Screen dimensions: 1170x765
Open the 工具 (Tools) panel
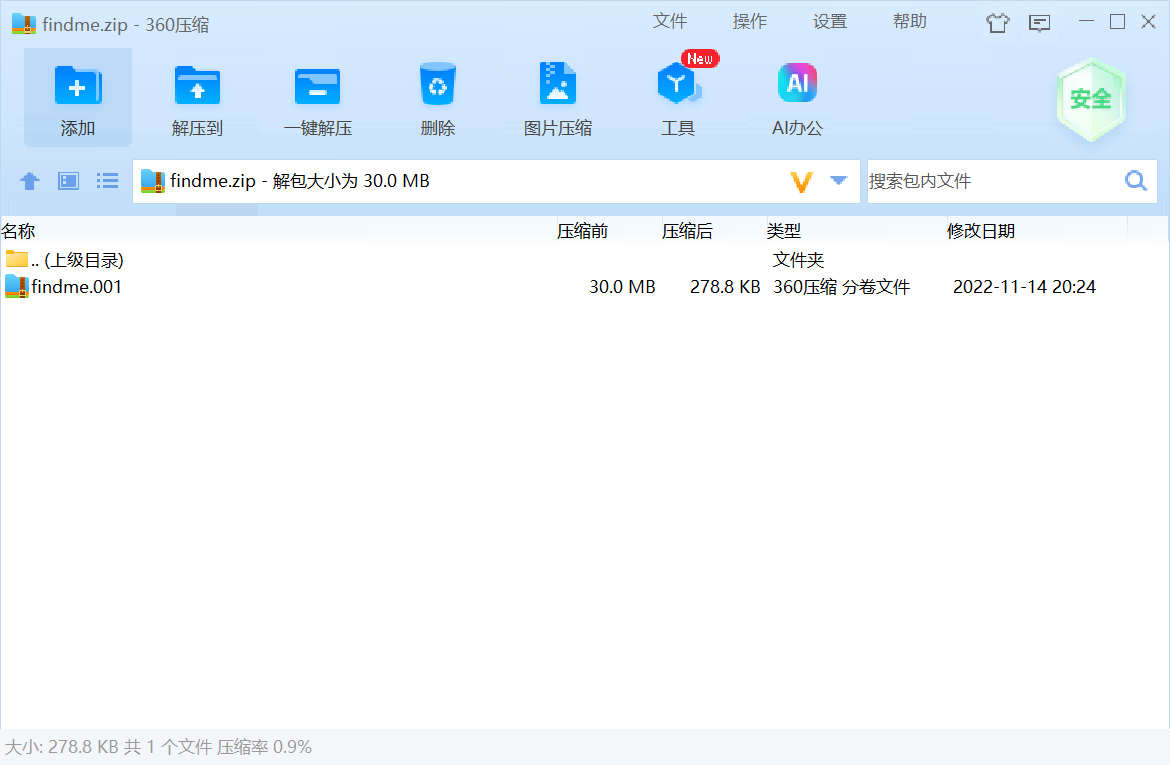(678, 97)
